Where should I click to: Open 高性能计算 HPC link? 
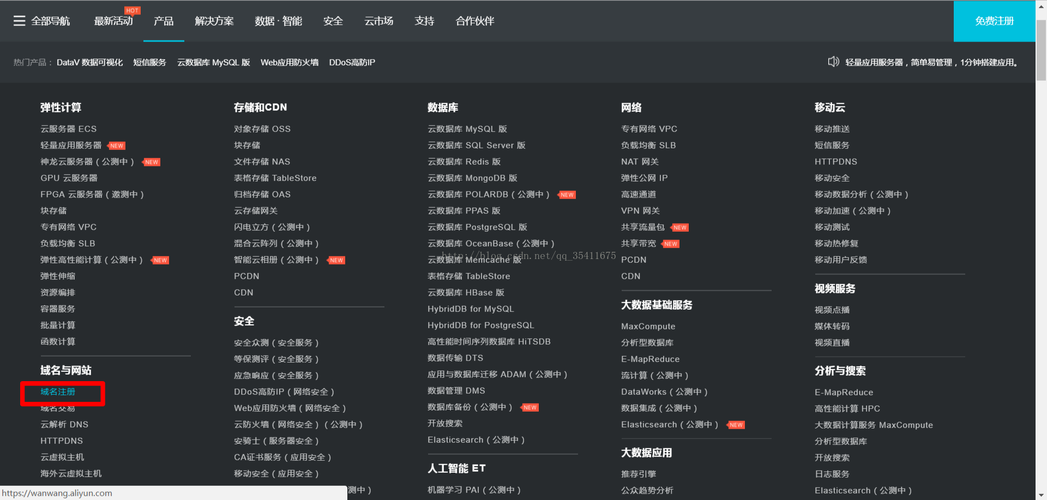[847, 409]
